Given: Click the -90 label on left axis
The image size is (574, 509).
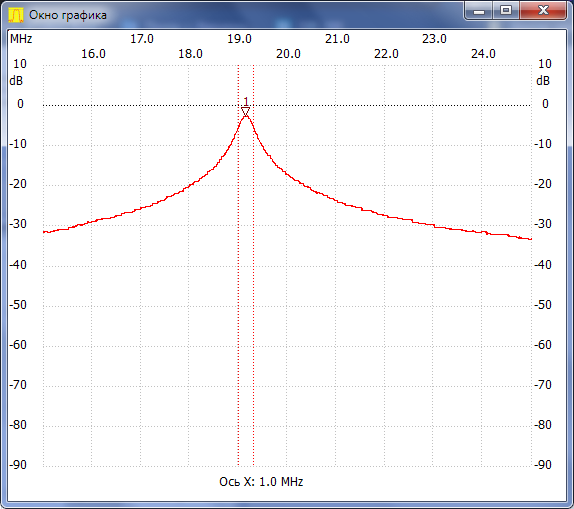Looking at the screenshot, I should pyautogui.click(x=18, y=465).
